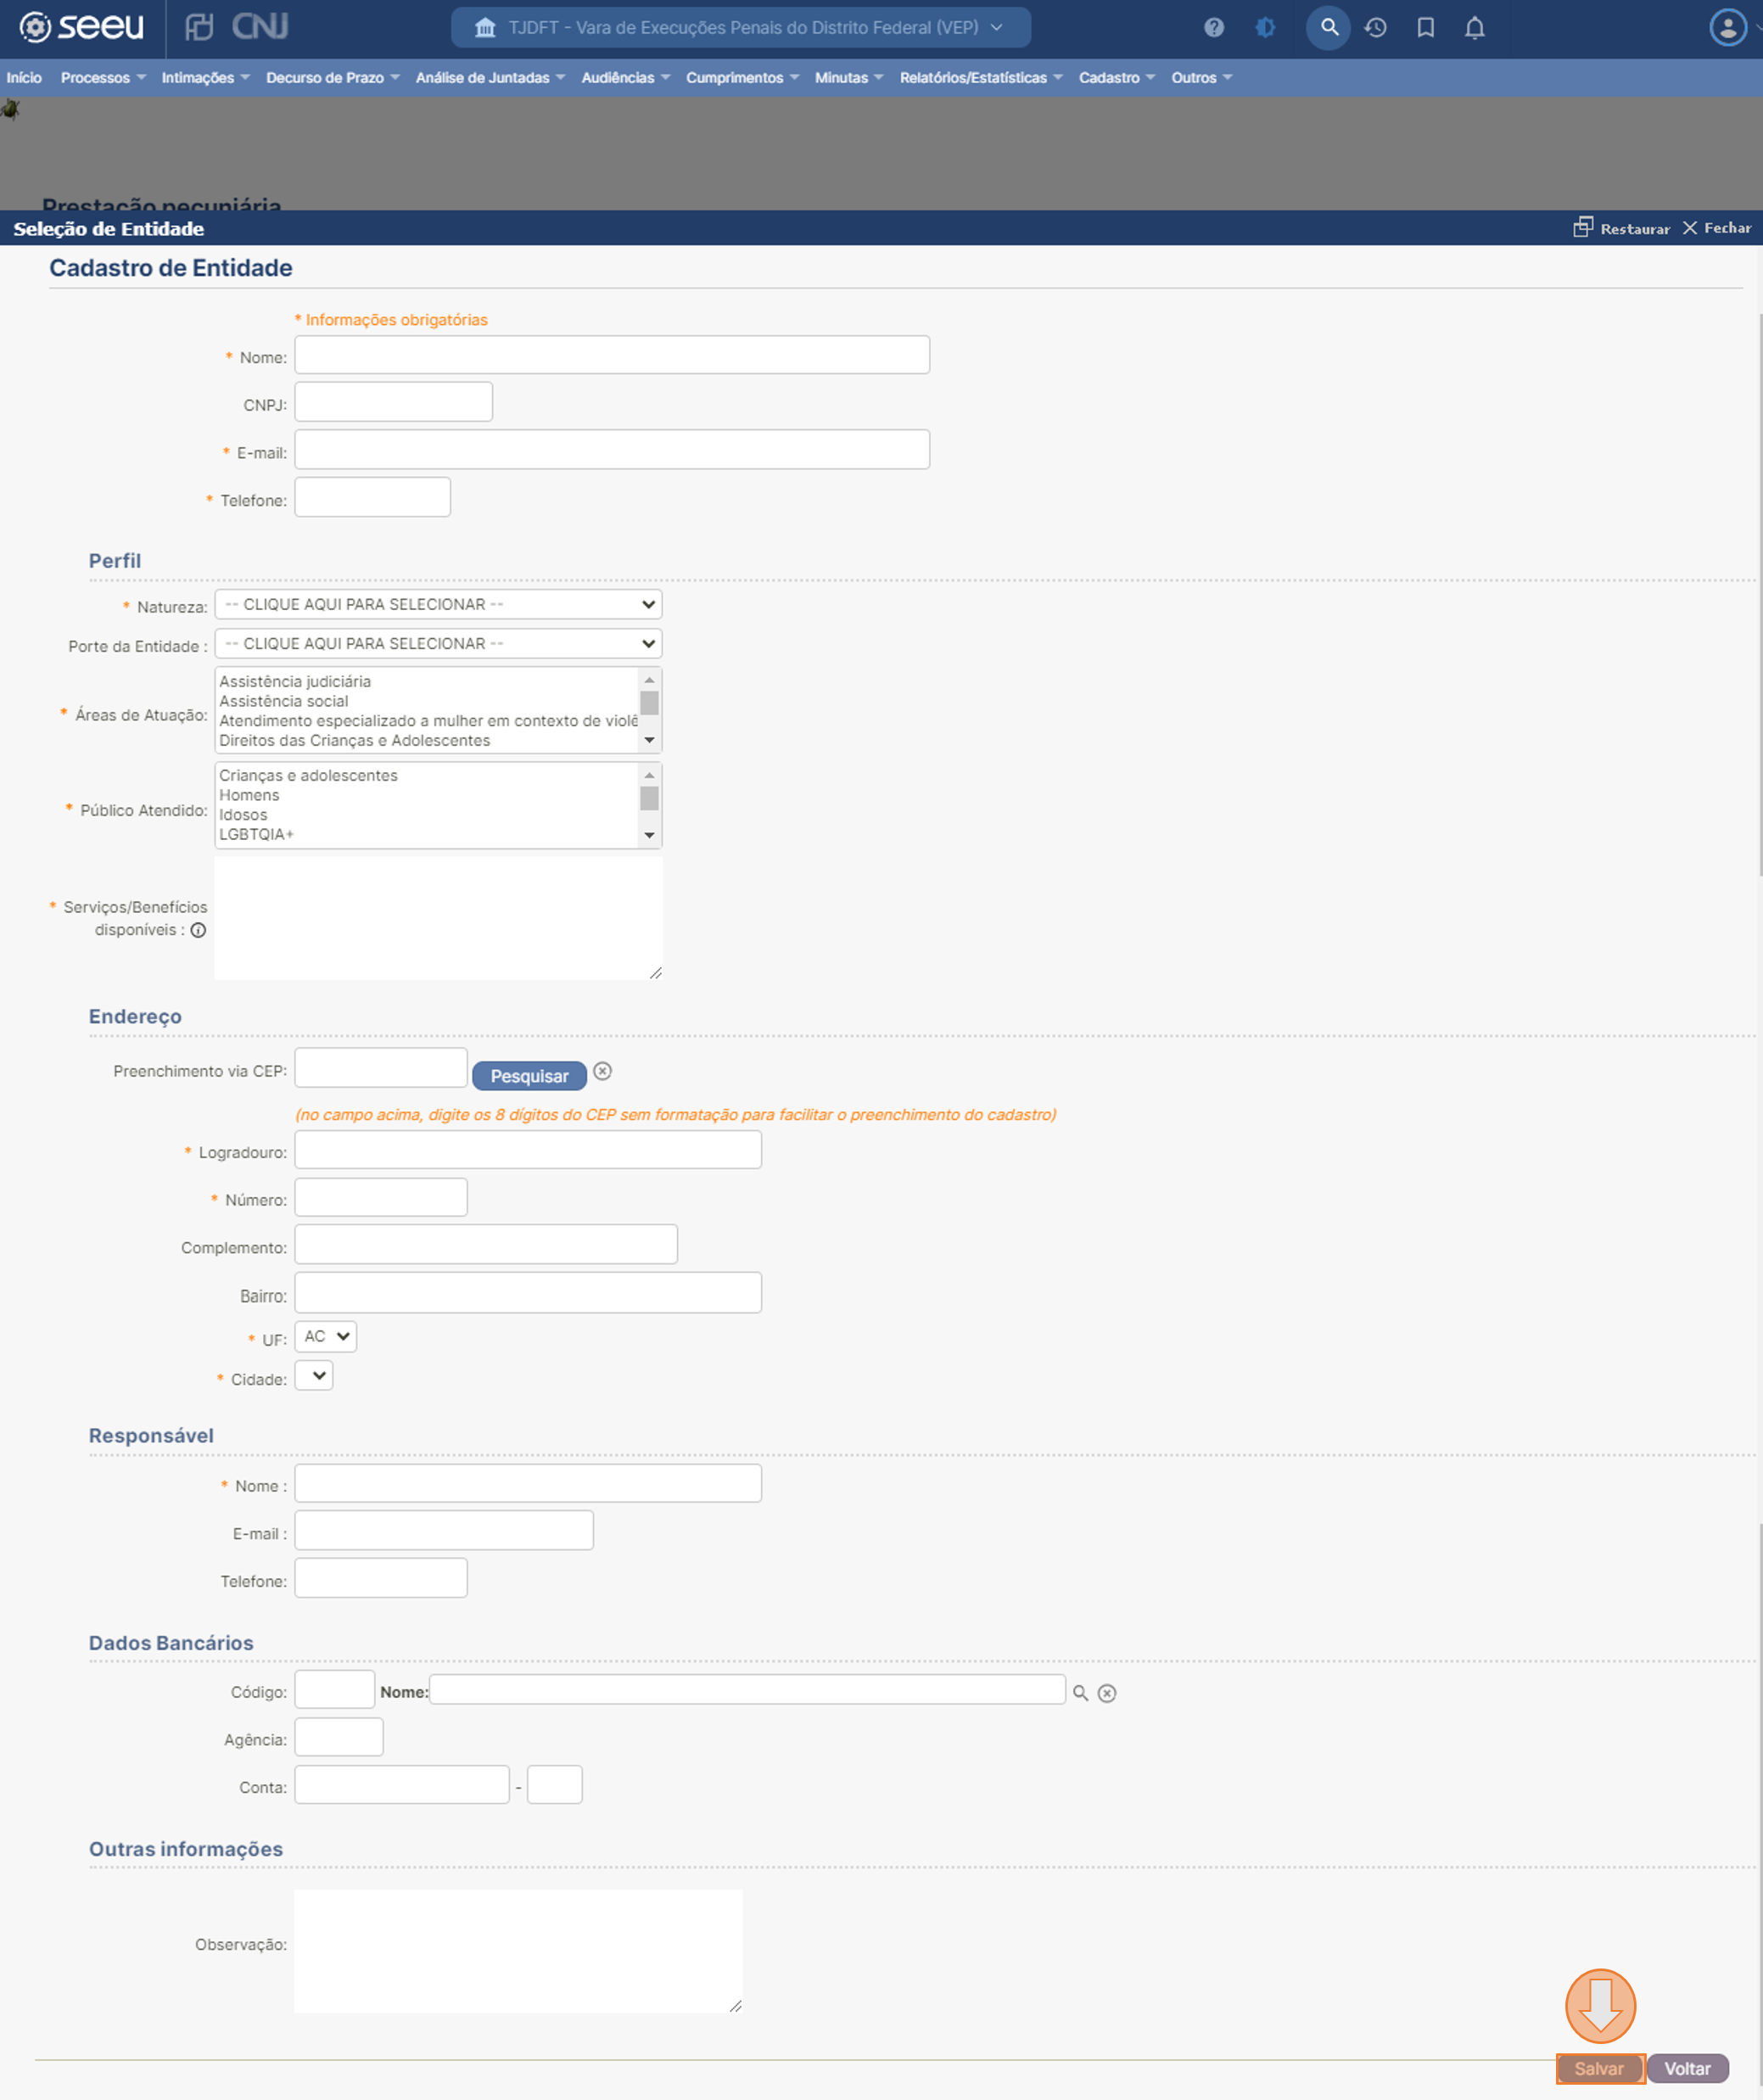Toggle the dark mode contrast icon
1763x2100 pixels.
point(1265,28)
